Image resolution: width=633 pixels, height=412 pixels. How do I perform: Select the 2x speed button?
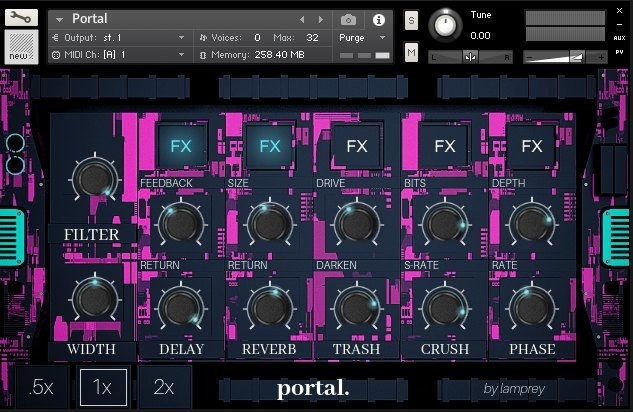click(x=164, y=387)
